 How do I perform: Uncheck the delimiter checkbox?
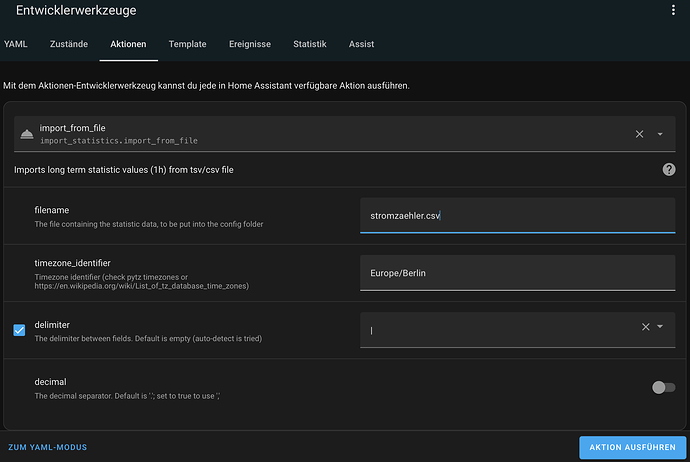[19, 330]
